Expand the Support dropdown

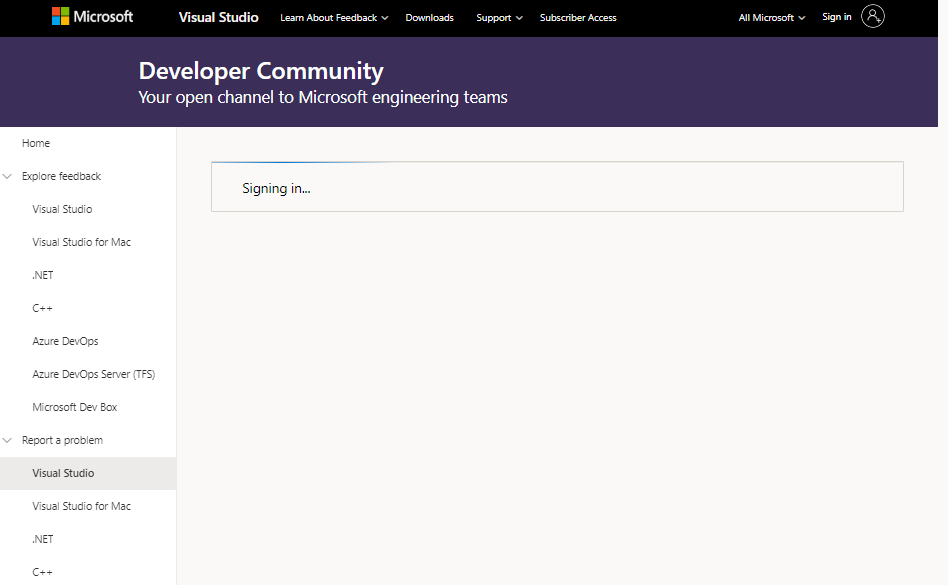(499, 18)
